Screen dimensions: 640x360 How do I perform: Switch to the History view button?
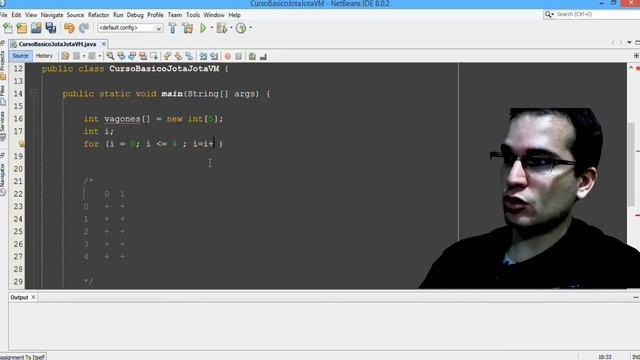tap(44, 56)
